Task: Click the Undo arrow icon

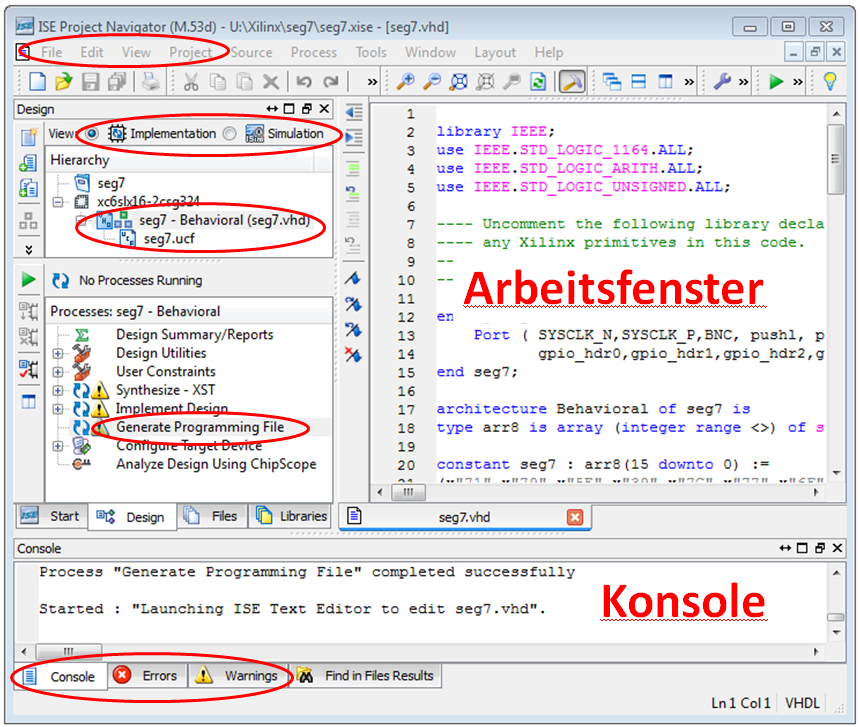Action: click(x=304, y=82)
